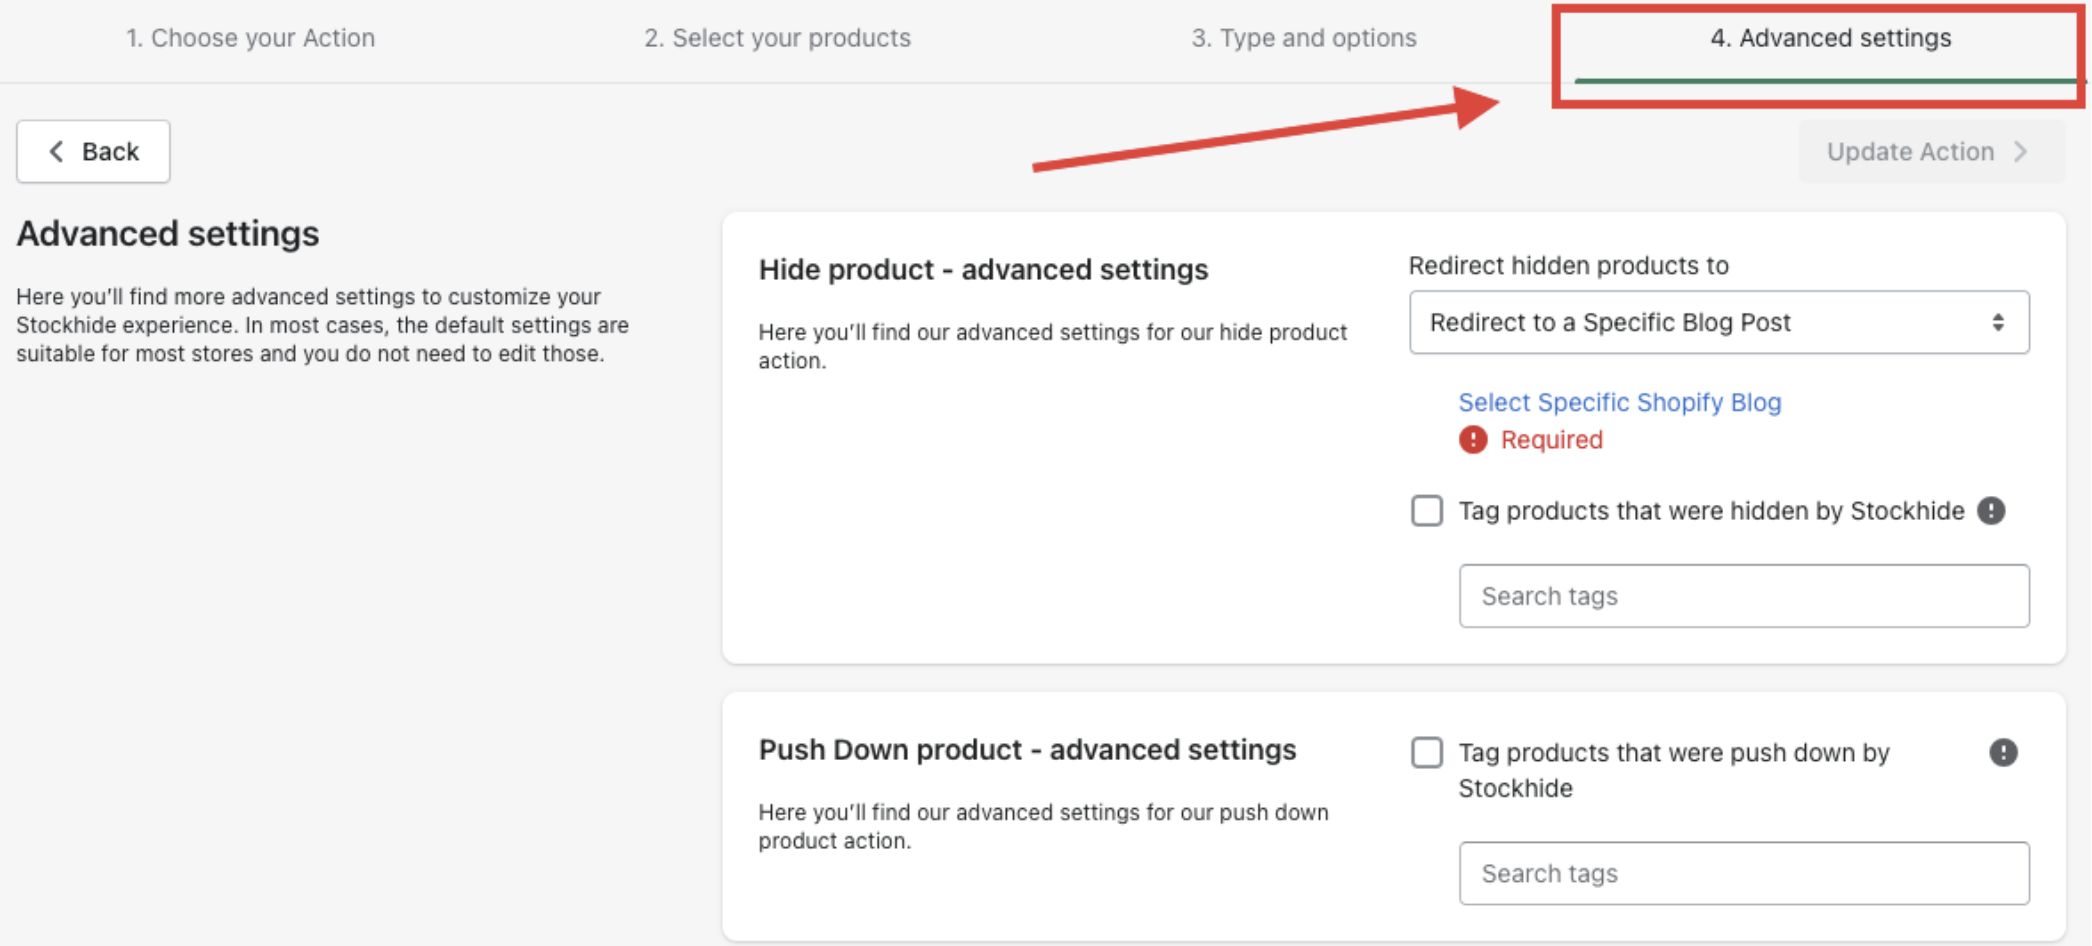Screen dimensions: 2092x946
Task: Click info icon beside hidden-by-Stockhide tag option
Action: coord(1991,511)
